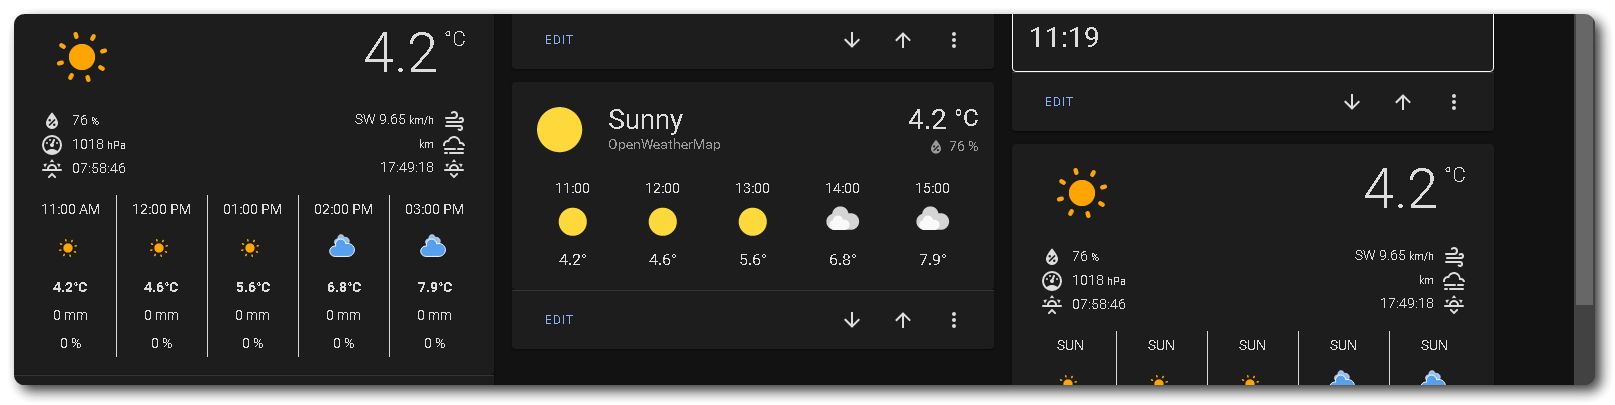Click EDIT on the card above the Sunny card
Image resolution: width=1615 pixels, height=405 pixels.
[x=559, y=40]
